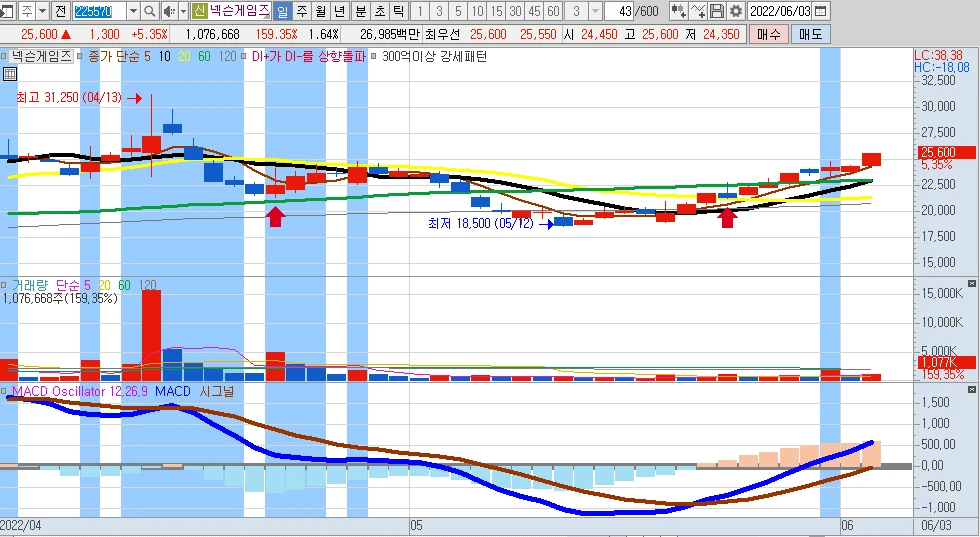
Task: Switch to the 년 yearly chart
Action: (339, 11)
